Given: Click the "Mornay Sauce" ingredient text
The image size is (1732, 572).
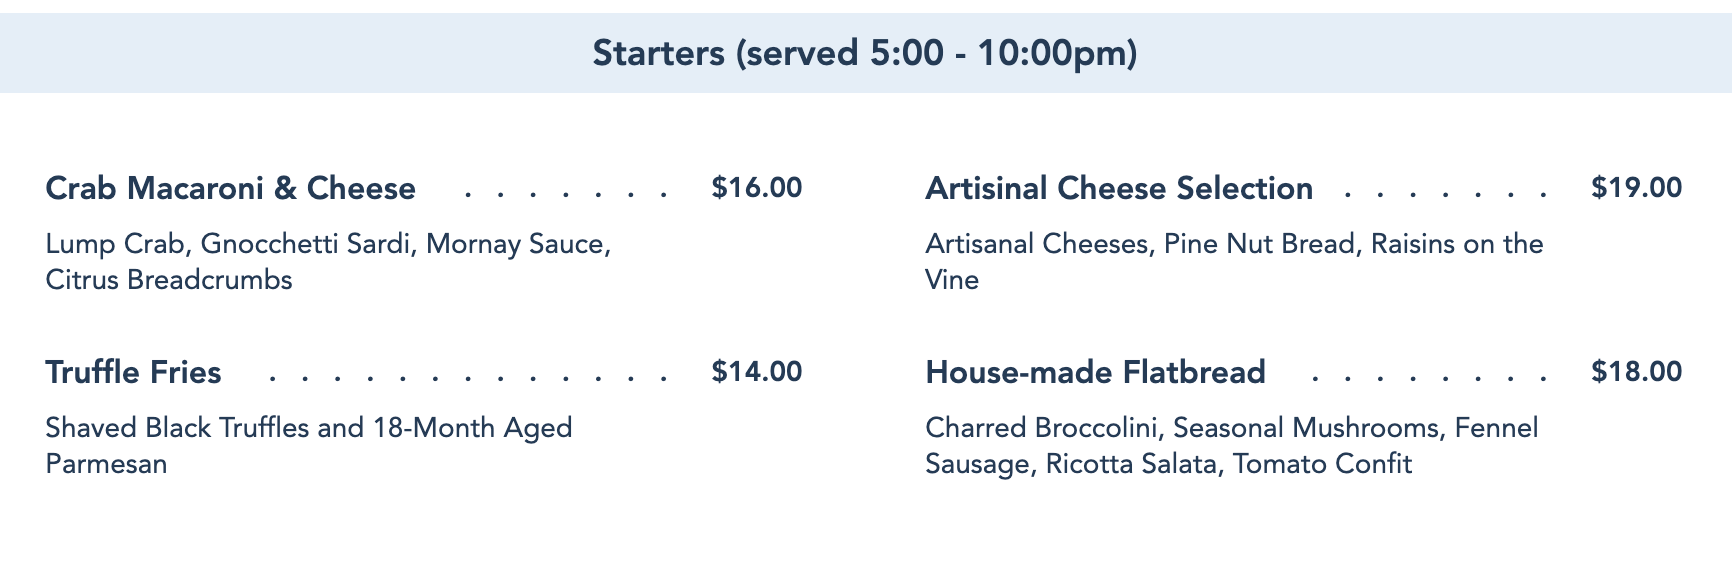Looking at the screenshot, I should click(x=516, y=244).
